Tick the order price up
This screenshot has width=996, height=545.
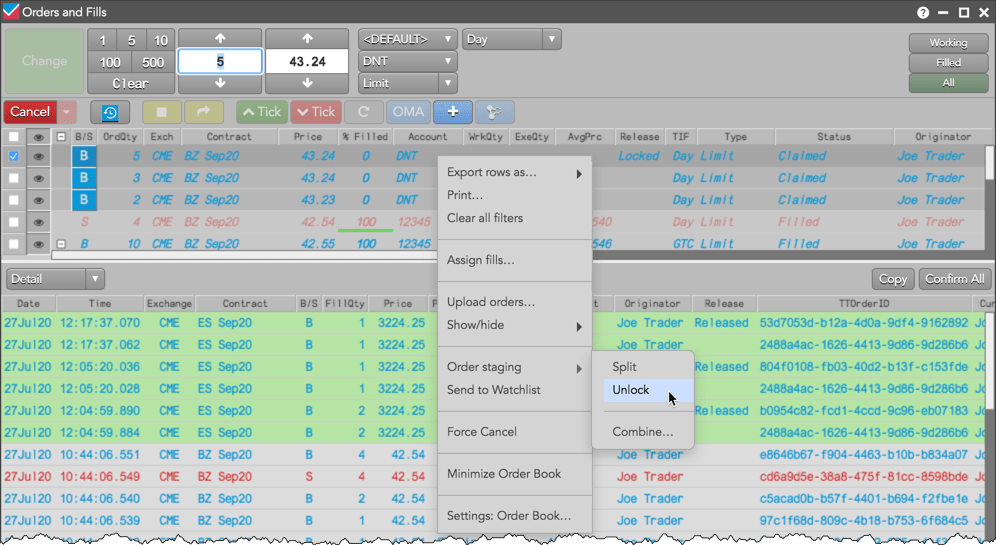tap(262, 112)
